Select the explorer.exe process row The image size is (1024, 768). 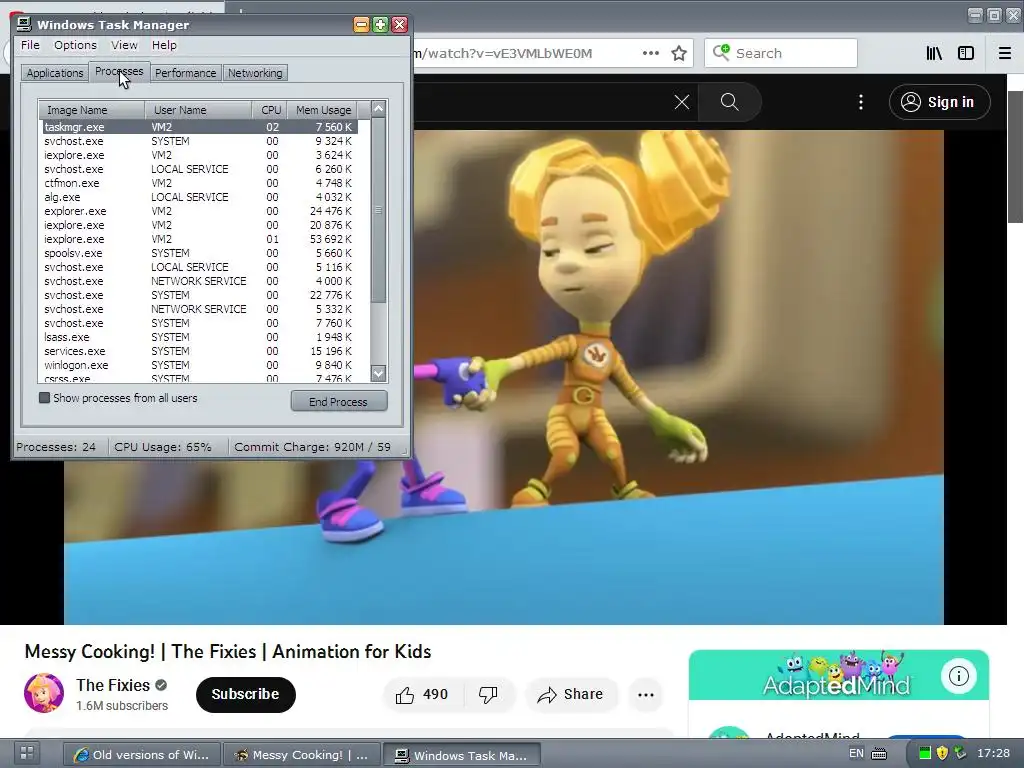200,211
